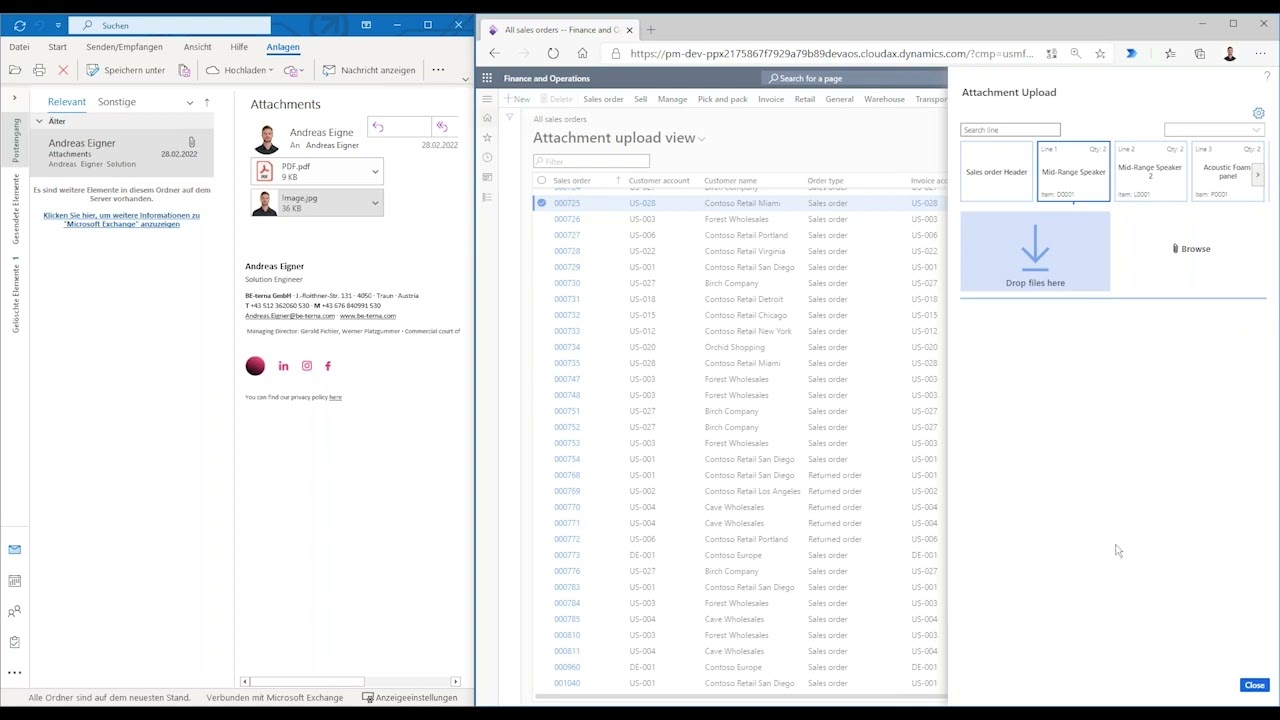Open the Hilfe tab
Image resolution: width=1280 pixels, height=720 pixels.
[239, 47]
